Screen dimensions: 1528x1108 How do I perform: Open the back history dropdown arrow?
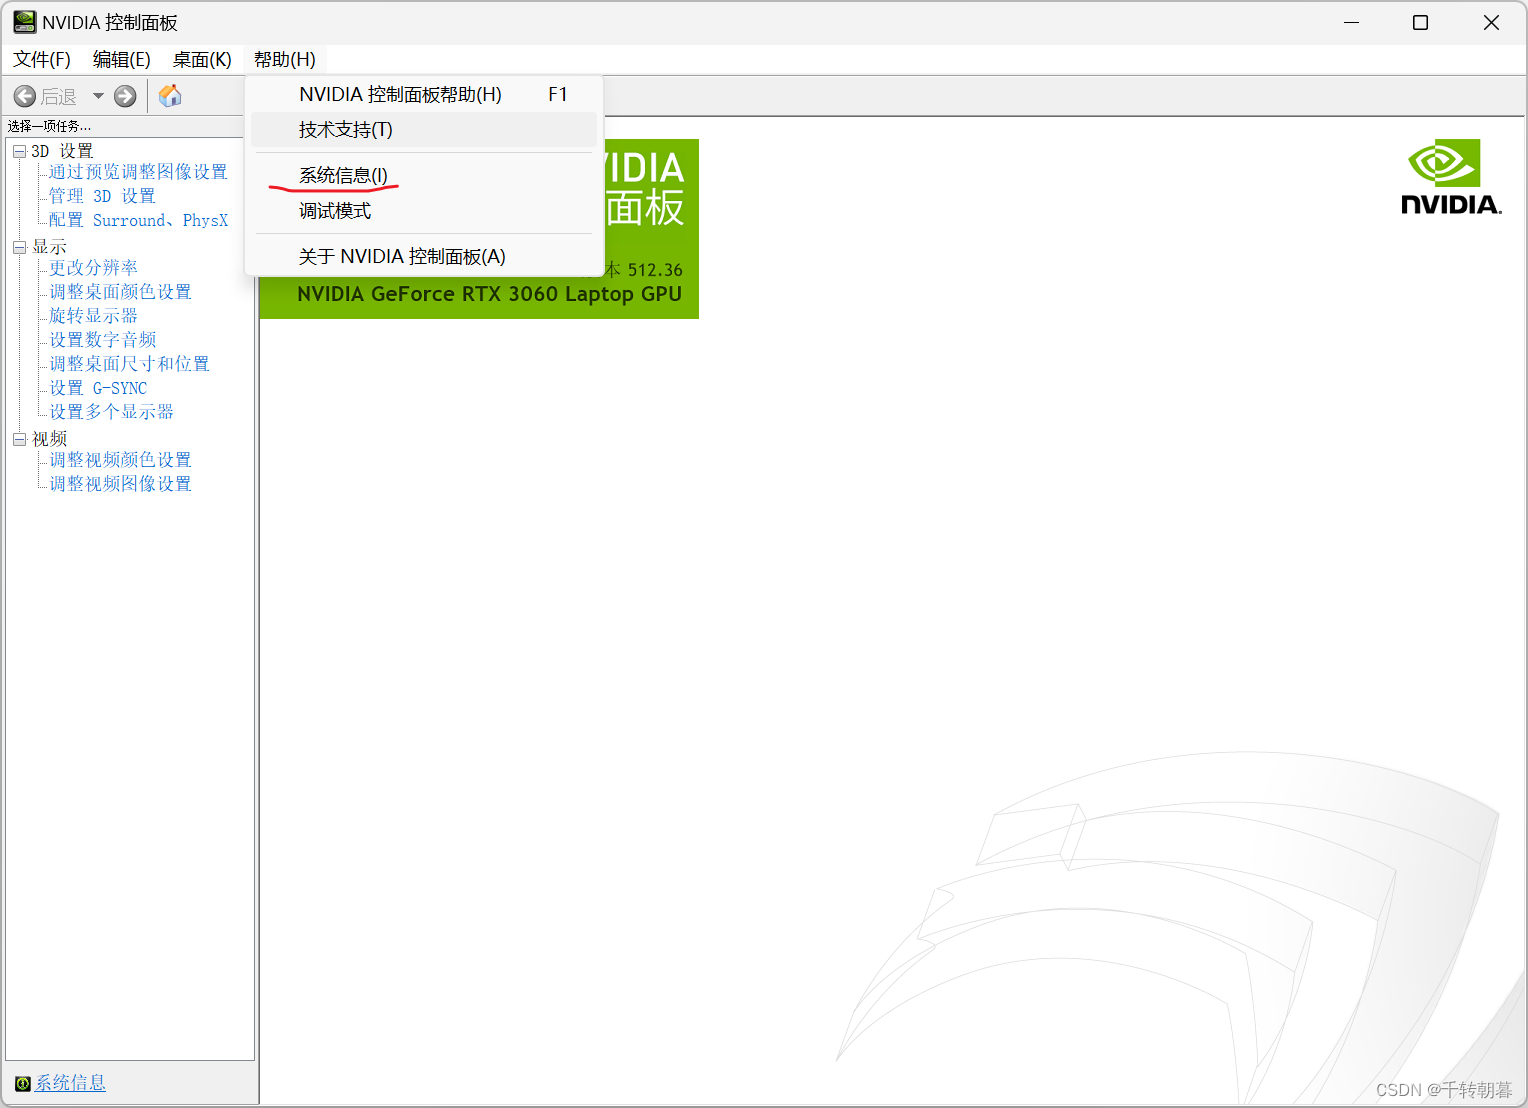pos(98,97)
